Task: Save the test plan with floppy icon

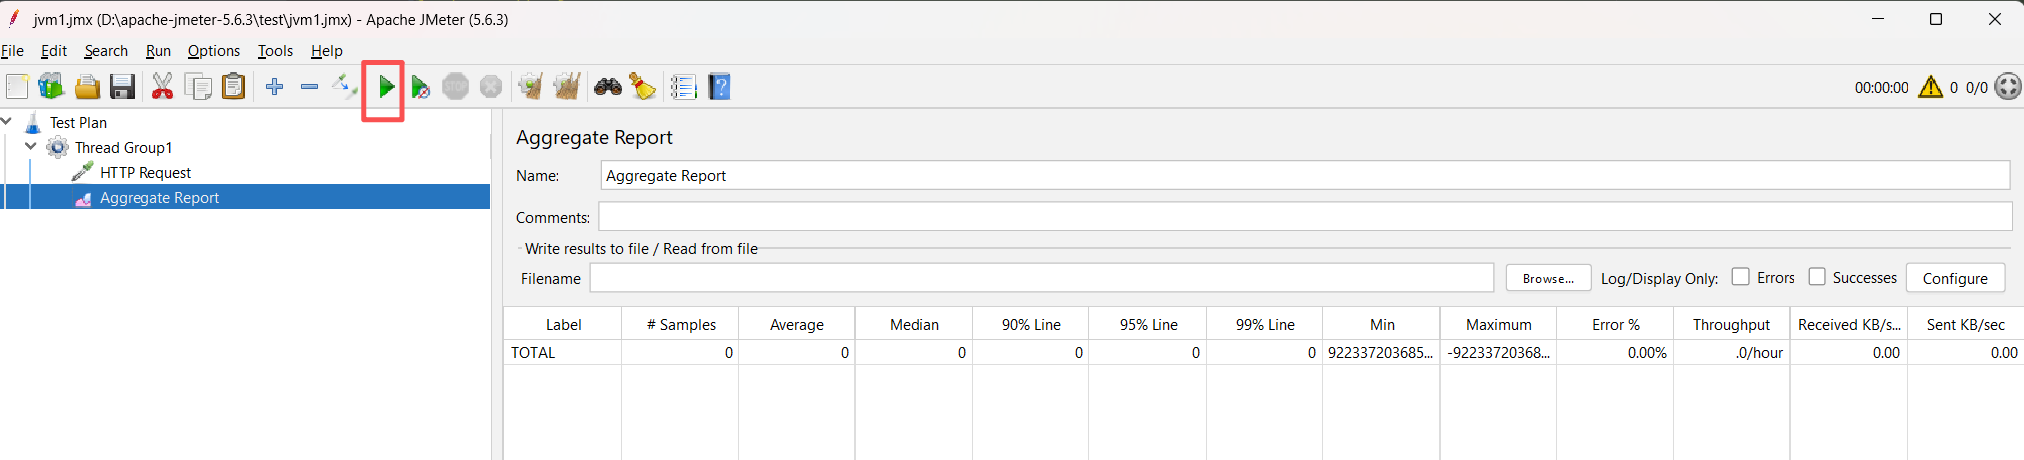Action: click(x=122, y=87)
